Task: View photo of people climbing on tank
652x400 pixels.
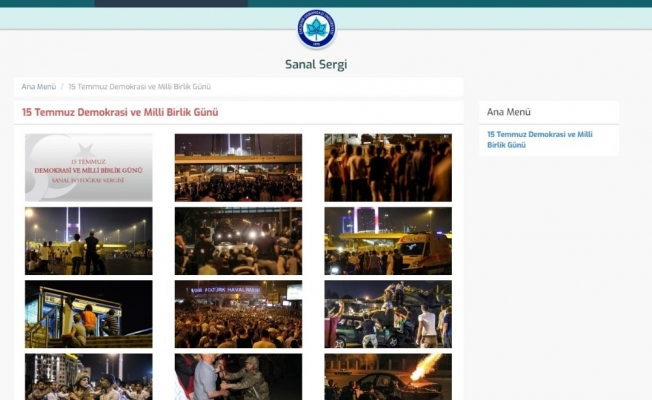Action: click(x=387, y=314)
